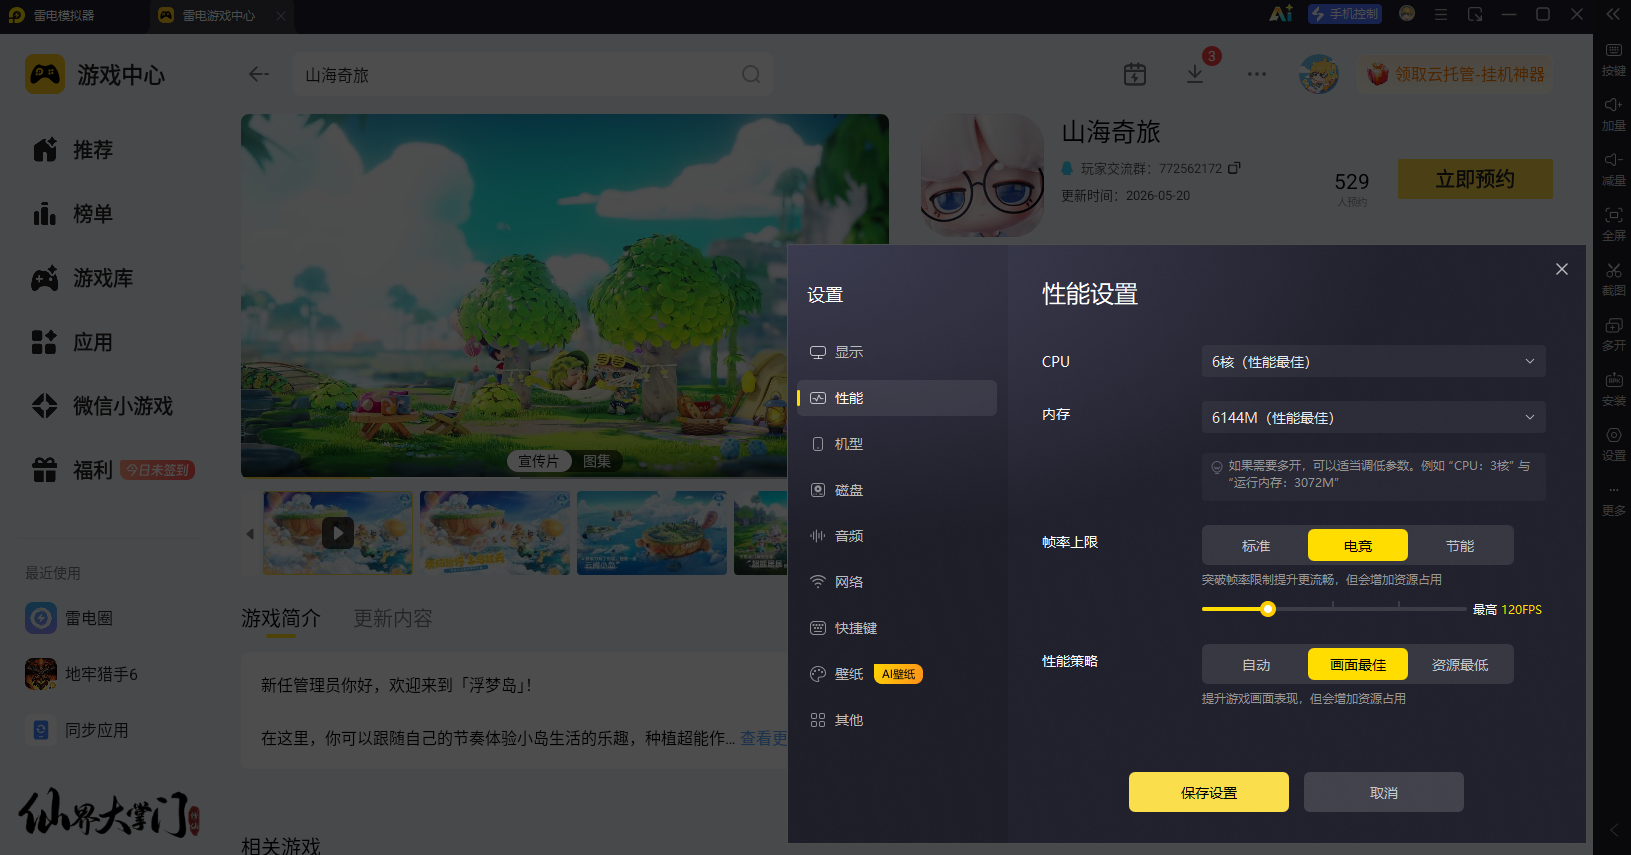
Task: Adjust the frame rate FPS slider handle
Action: (x=1268, y=609)
